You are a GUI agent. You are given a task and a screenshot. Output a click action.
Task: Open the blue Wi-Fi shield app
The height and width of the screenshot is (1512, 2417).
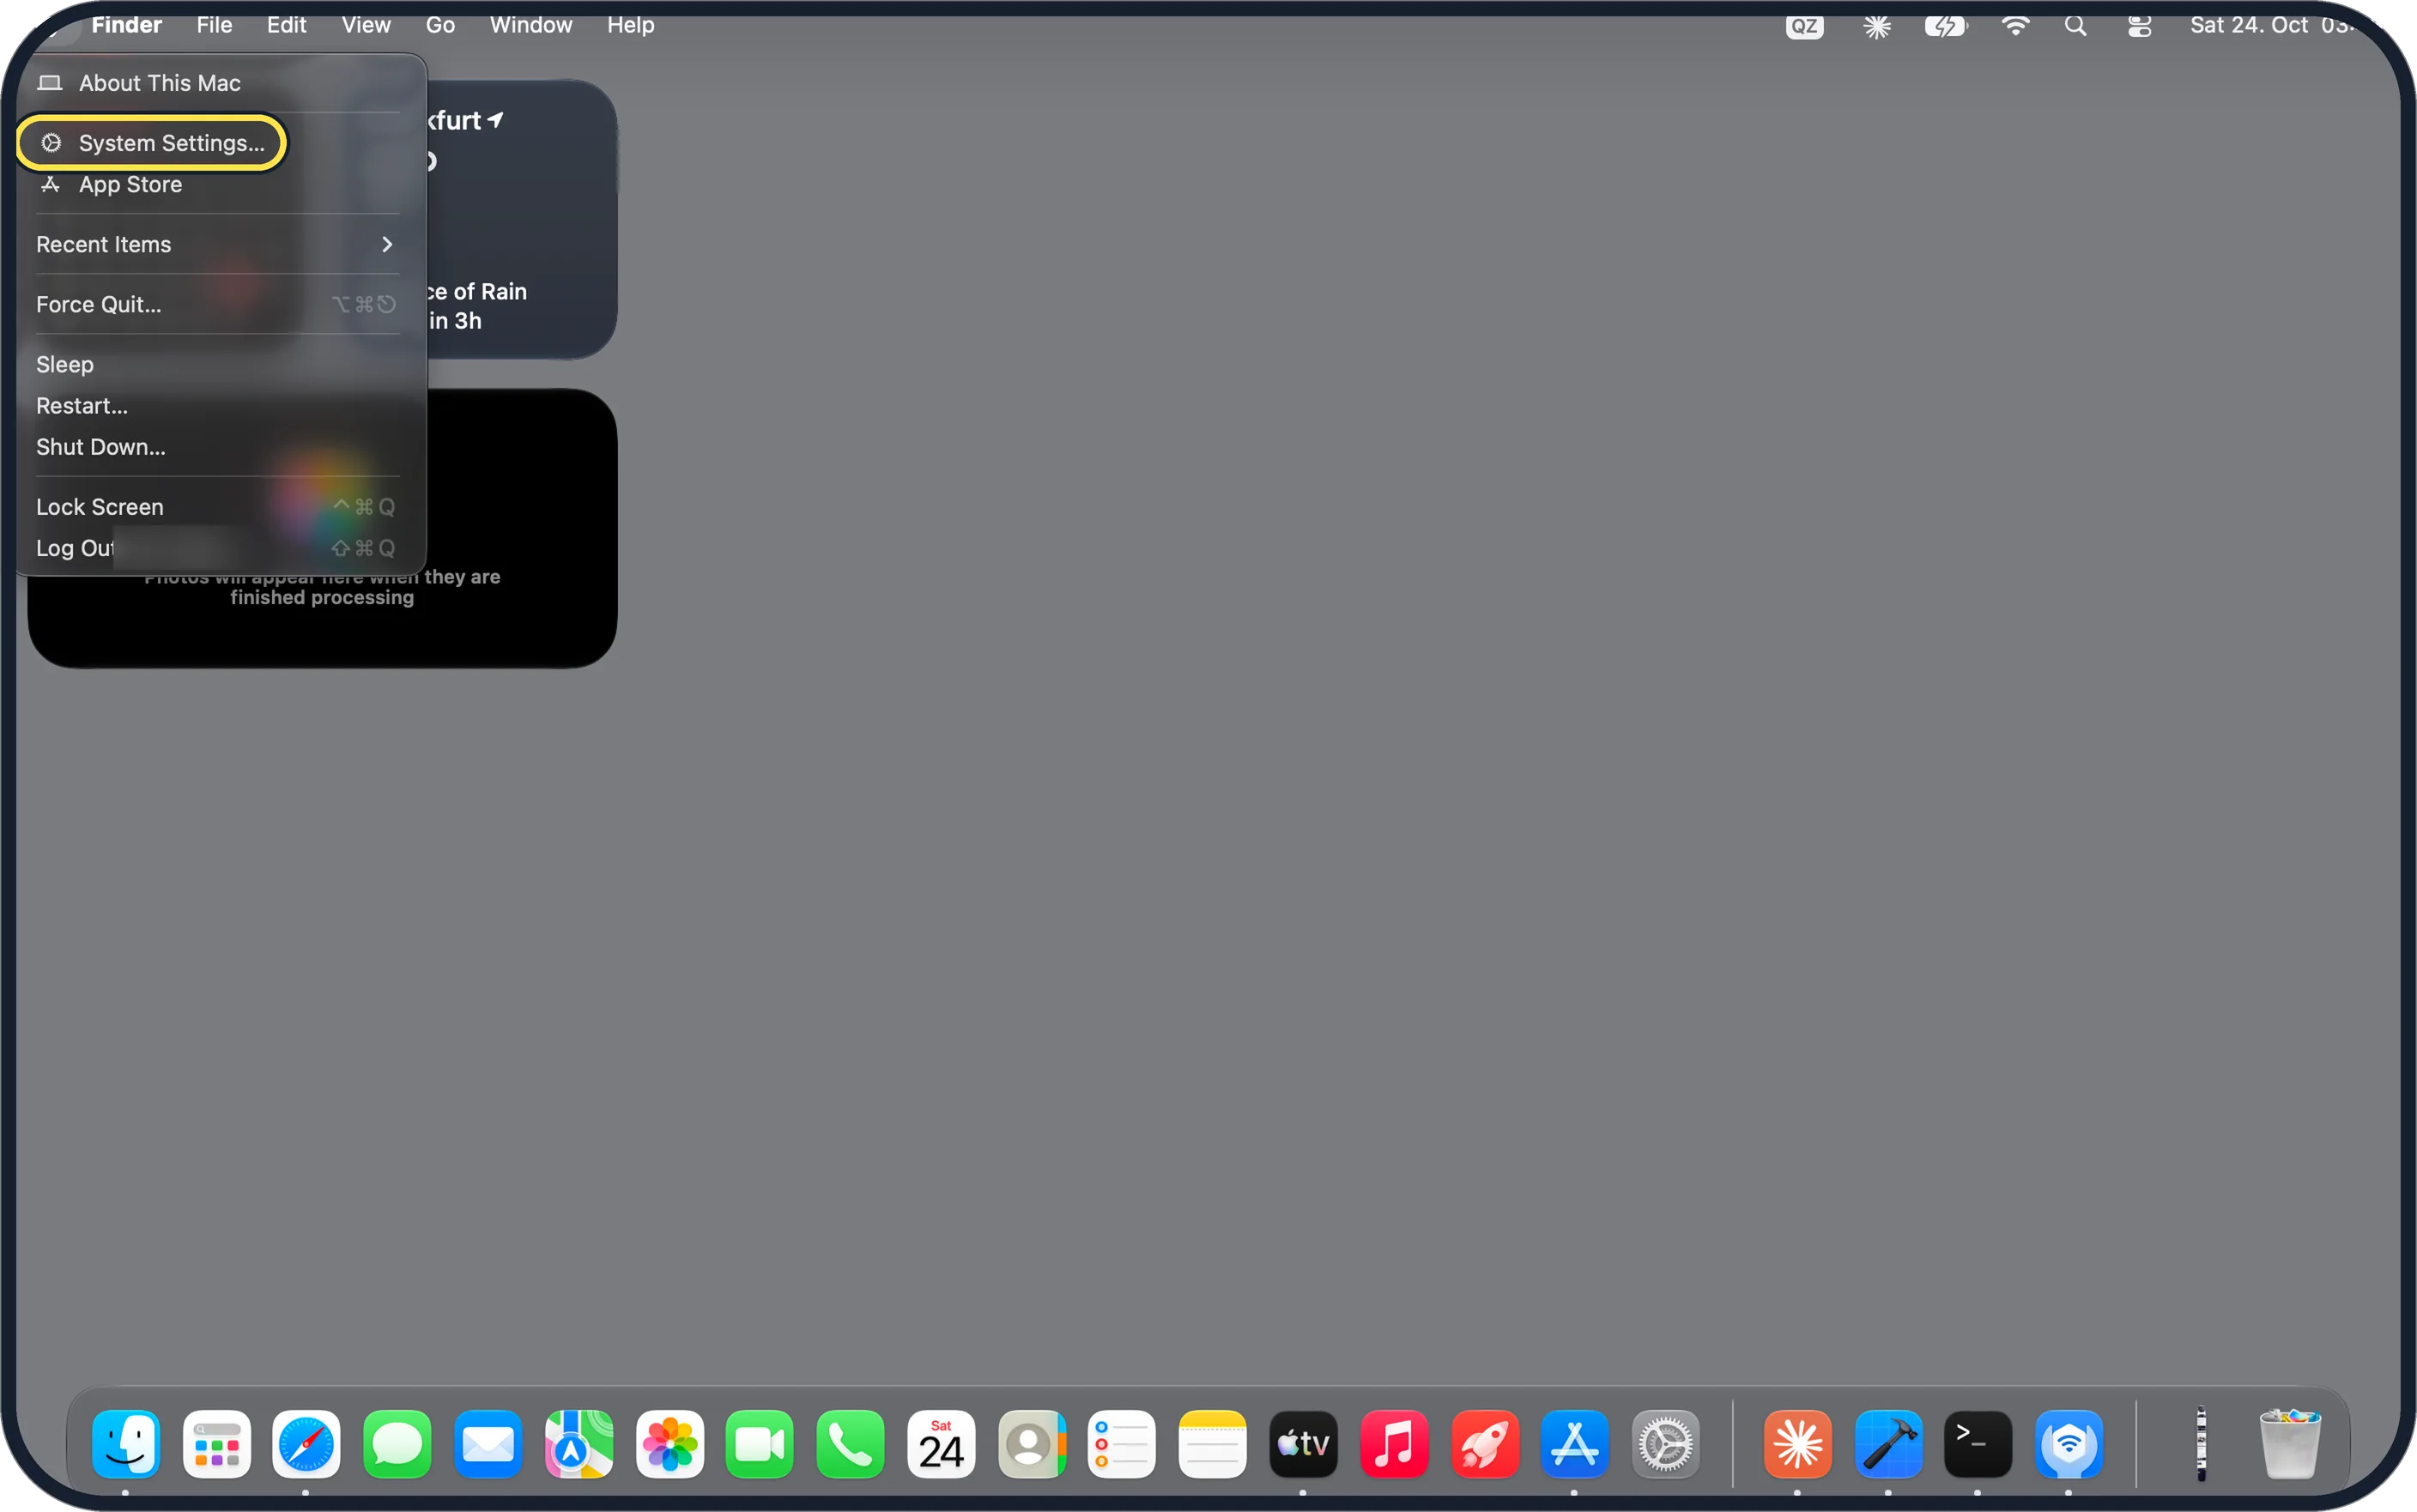point(2069,1444)
